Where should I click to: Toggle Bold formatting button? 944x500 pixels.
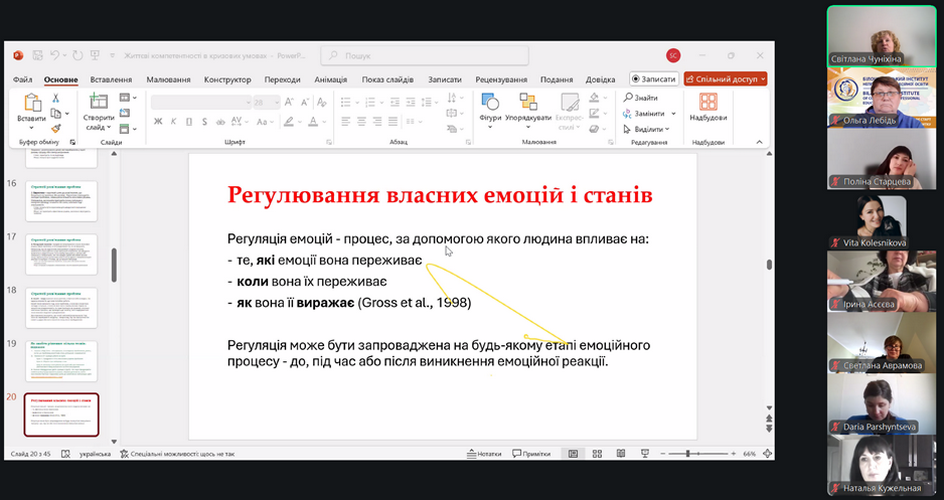158,122
